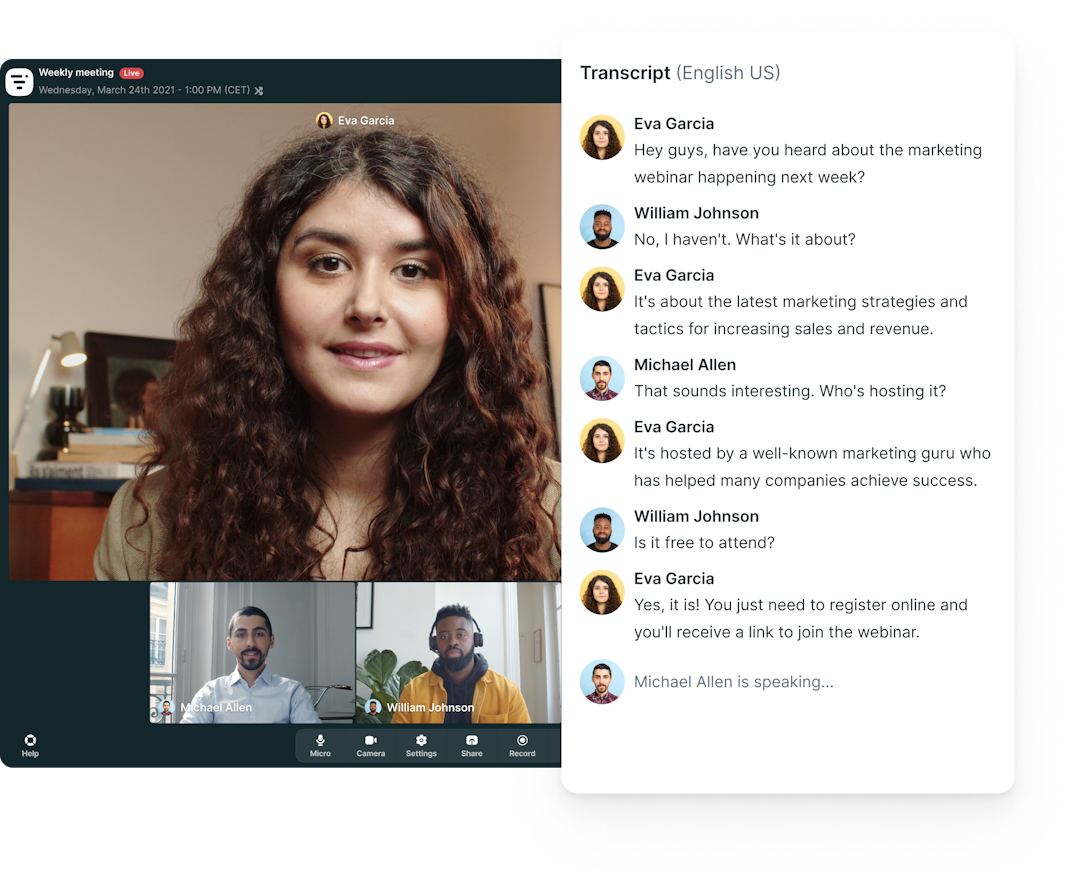Mute the microphone with Micro
Screen dimensions: 1080x891
click(x=320, y=745)
